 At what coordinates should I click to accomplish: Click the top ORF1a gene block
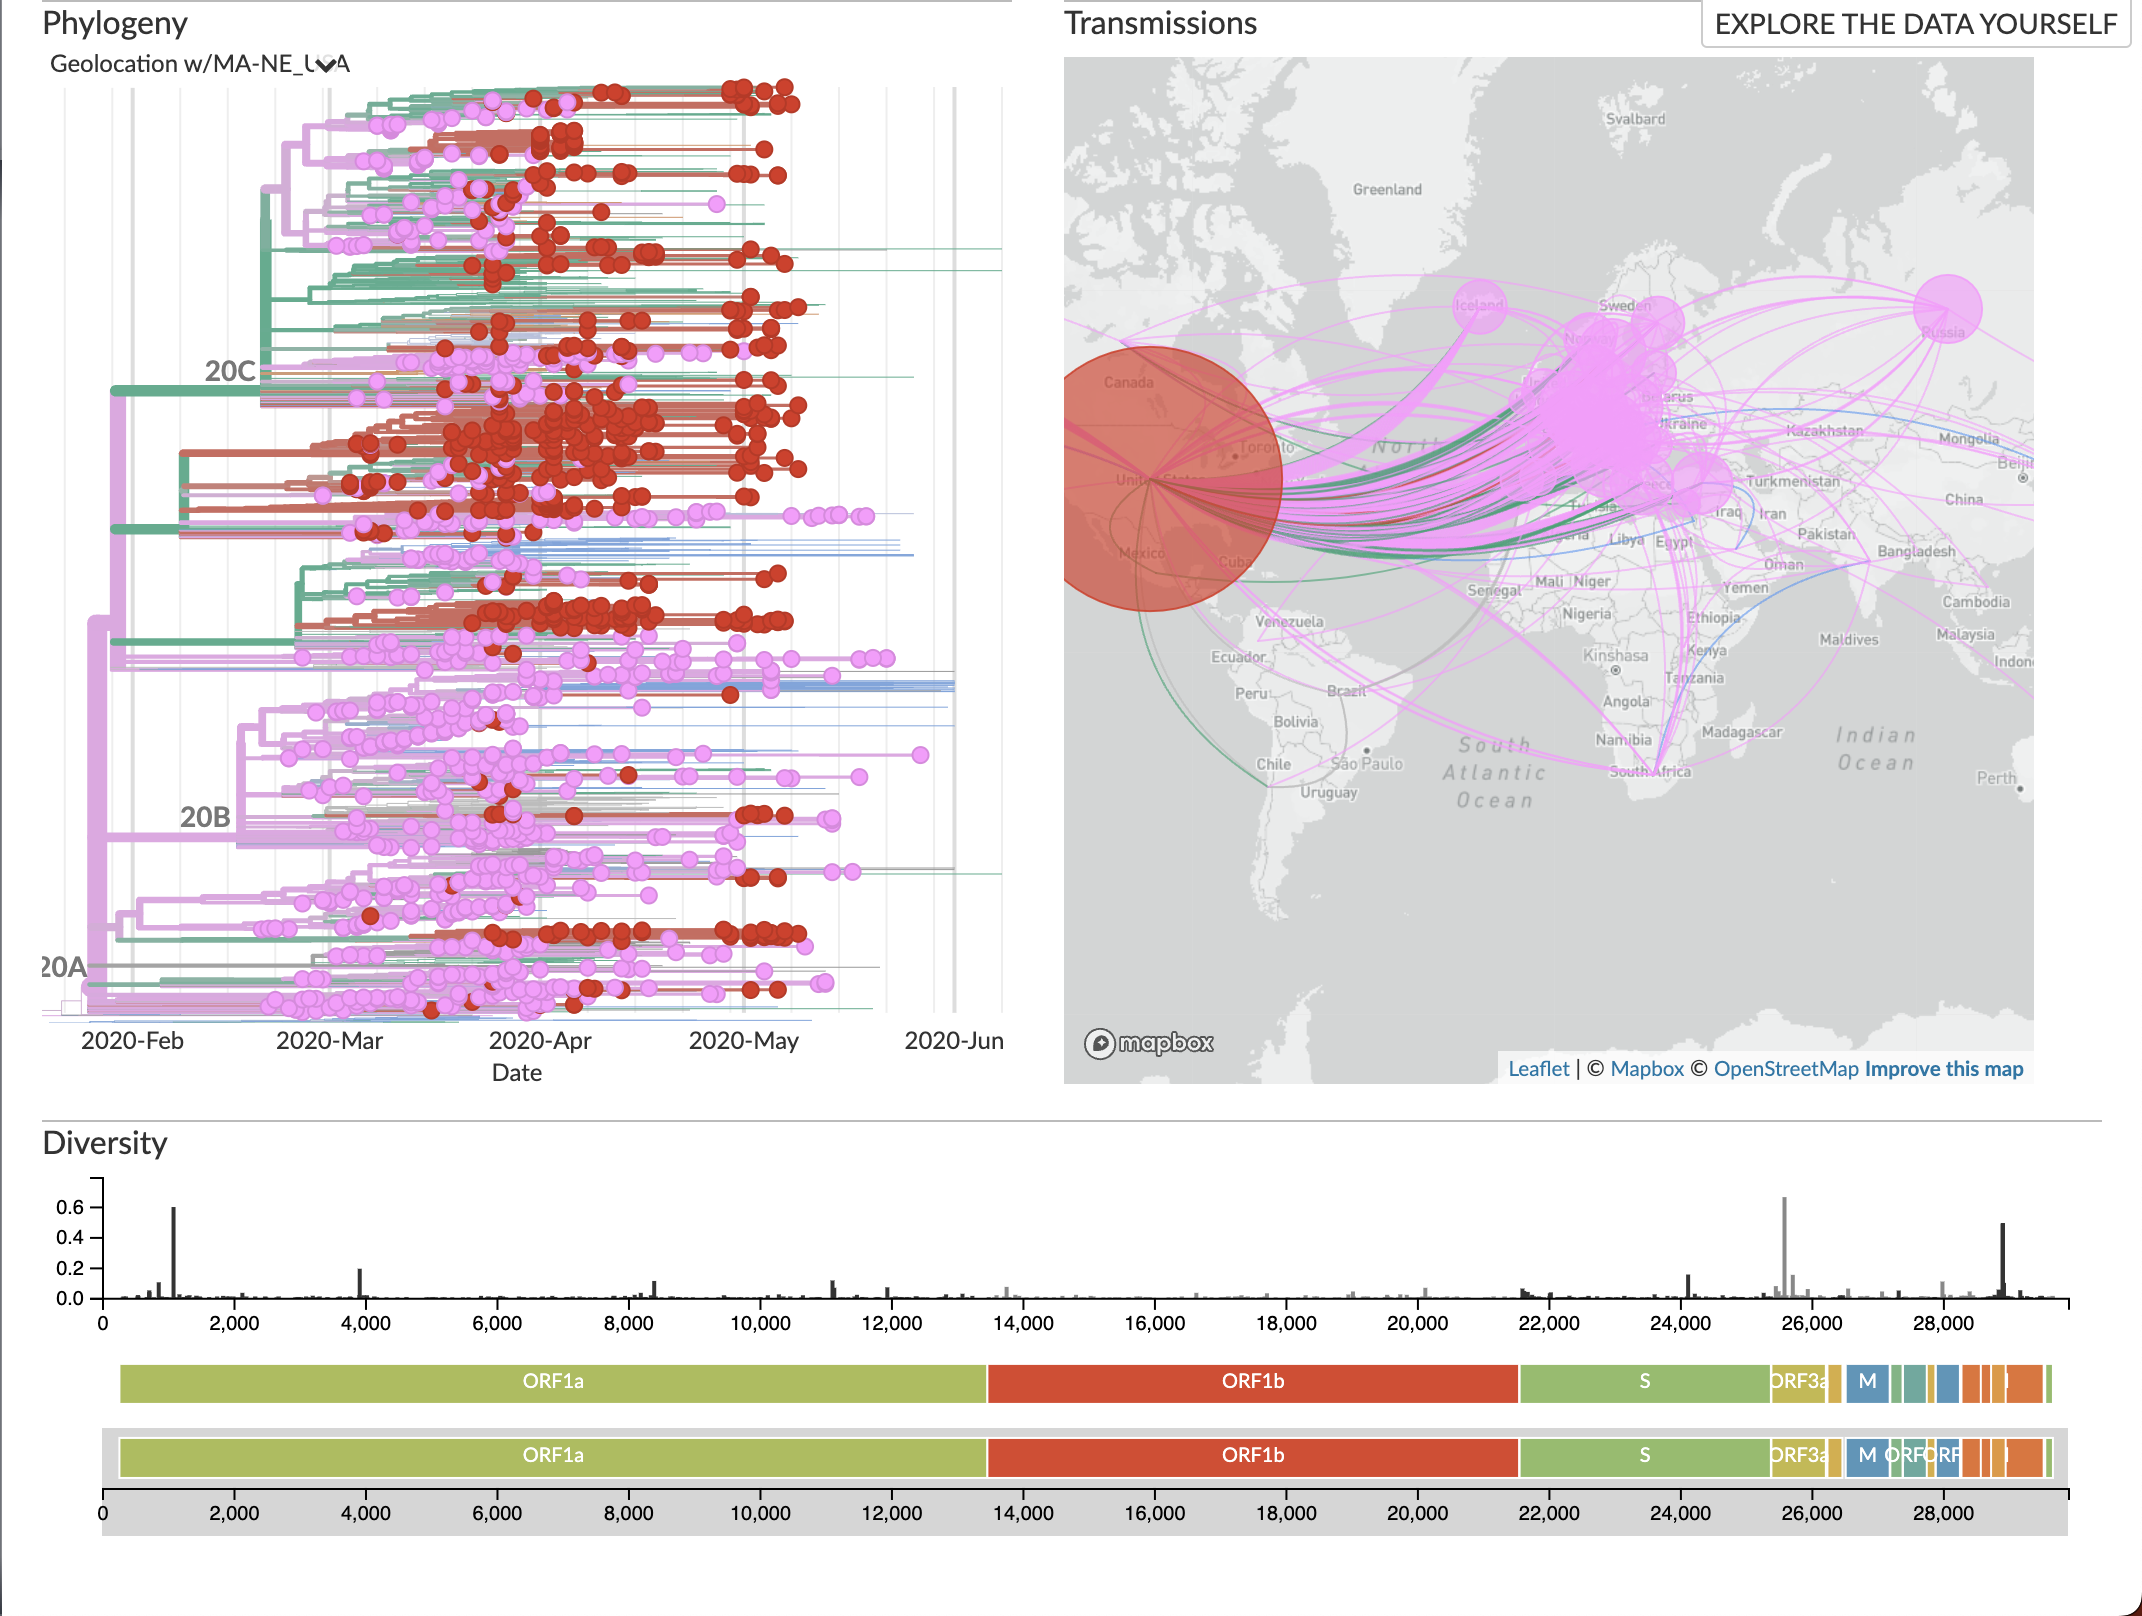click(x=553, y=1382)
